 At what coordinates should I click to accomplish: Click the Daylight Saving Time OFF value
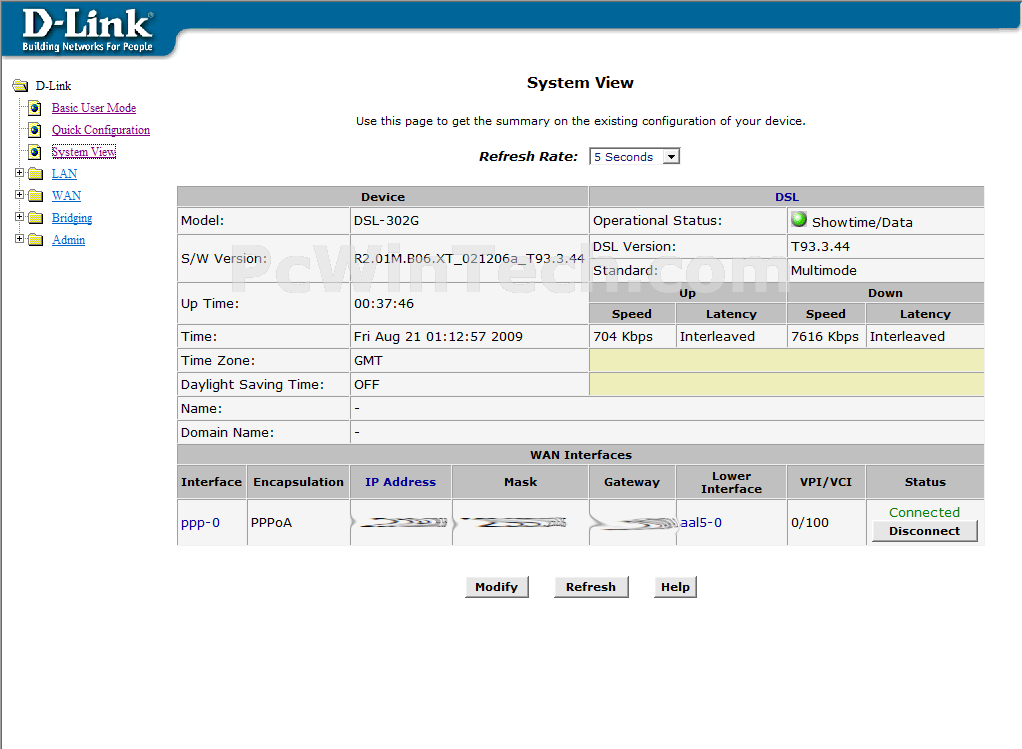[x=366, y=385]
